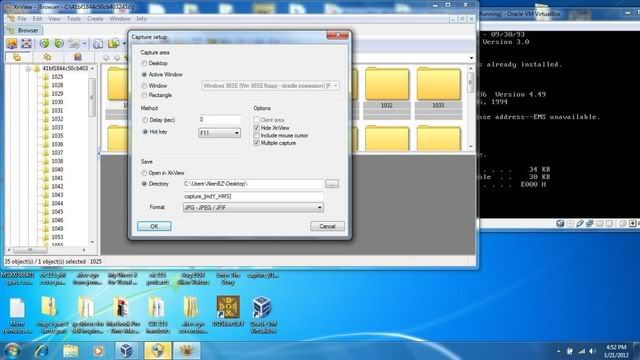Open the blank text file desktop icon
Image resolution: width=640 pixels, height=360 pixels.
pos(17,315)
